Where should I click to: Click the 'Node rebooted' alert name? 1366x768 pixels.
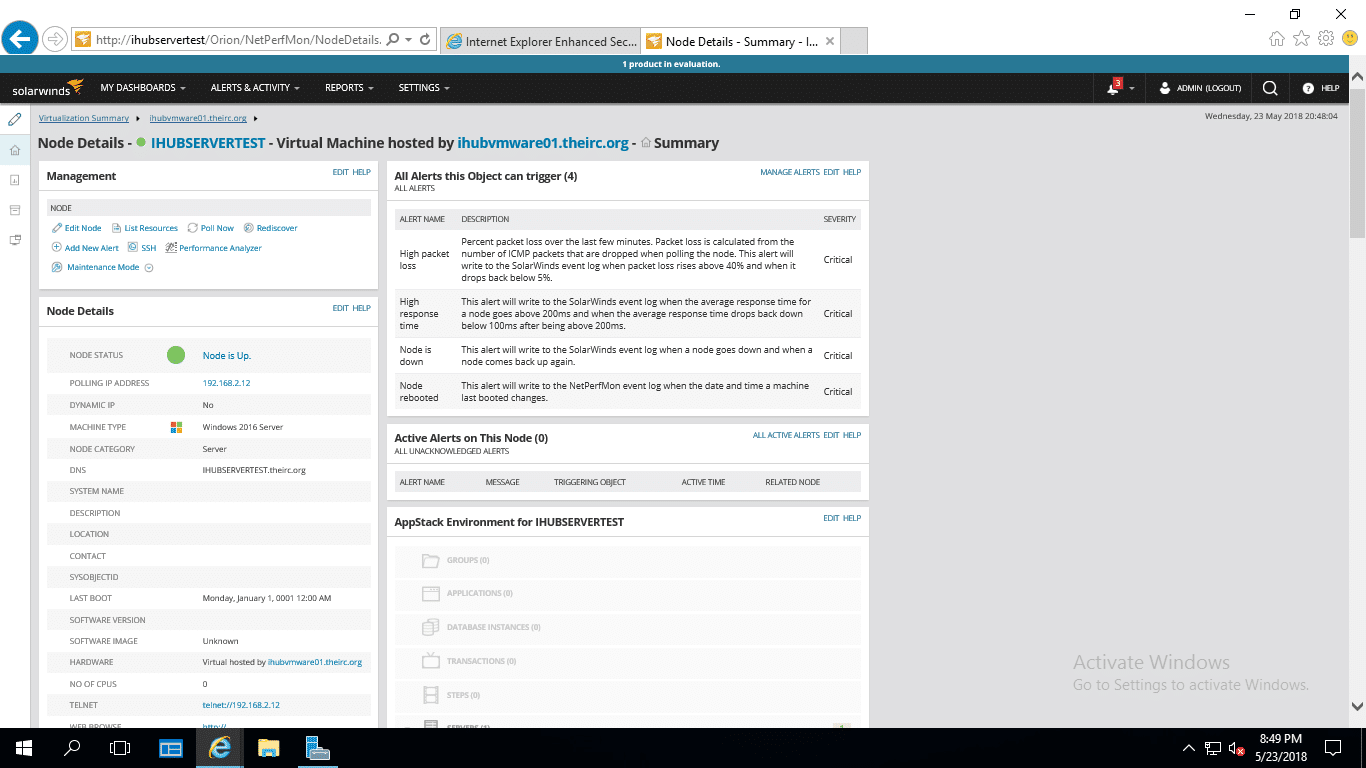pos(419,392)
